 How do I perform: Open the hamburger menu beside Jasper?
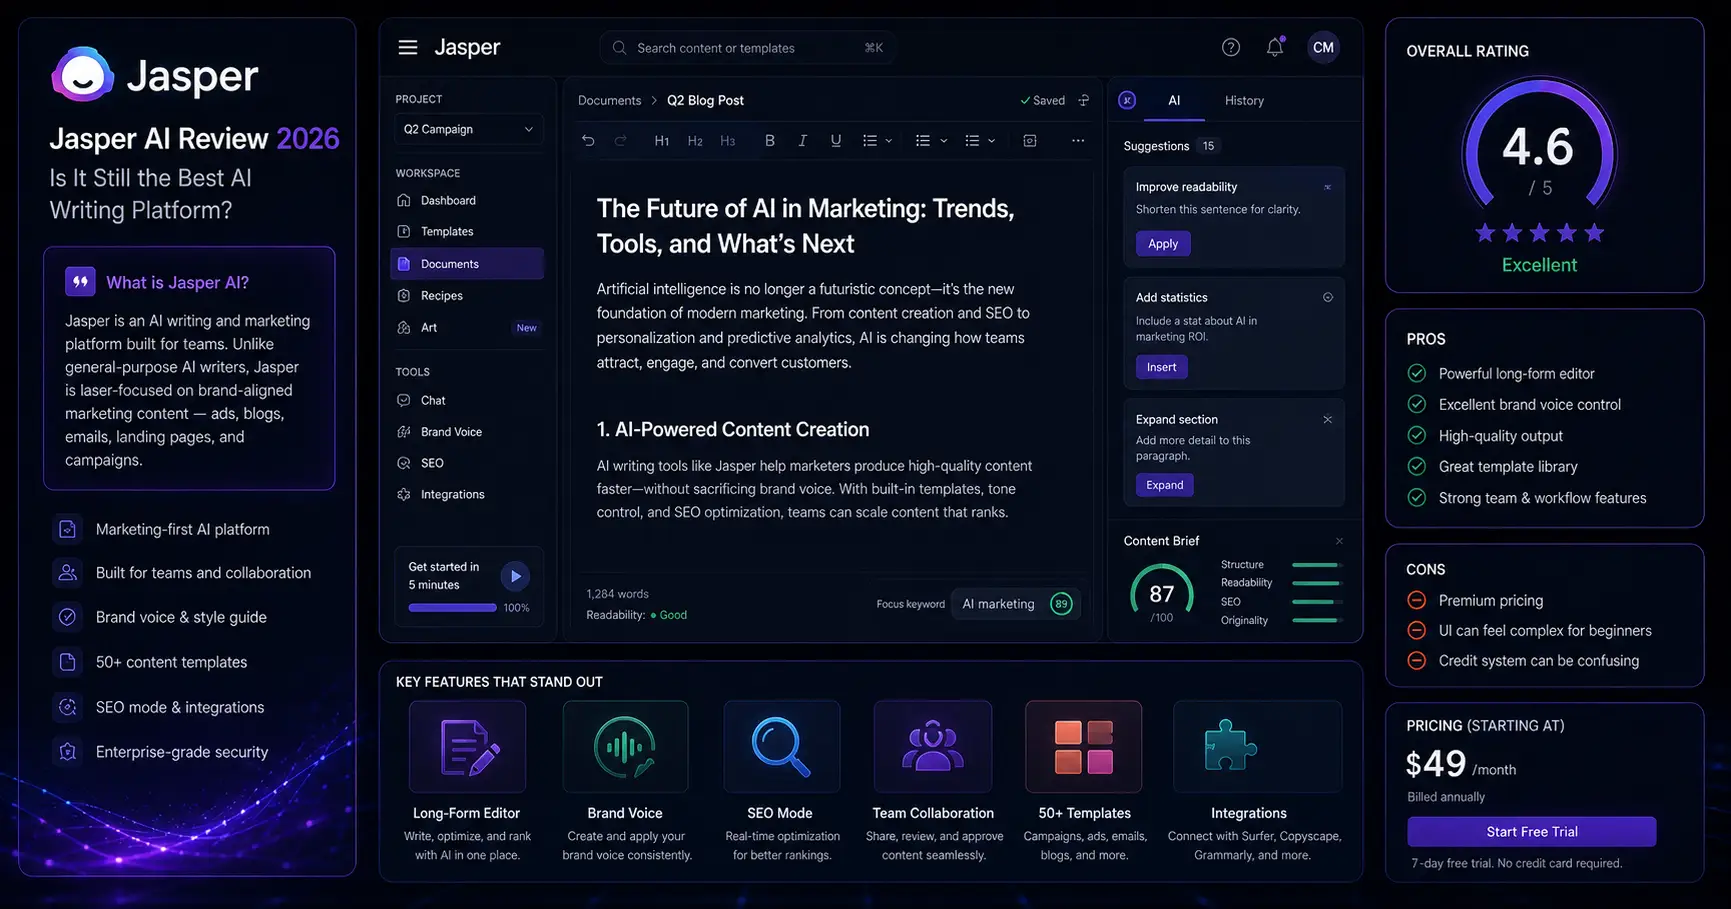click(408, 47)
